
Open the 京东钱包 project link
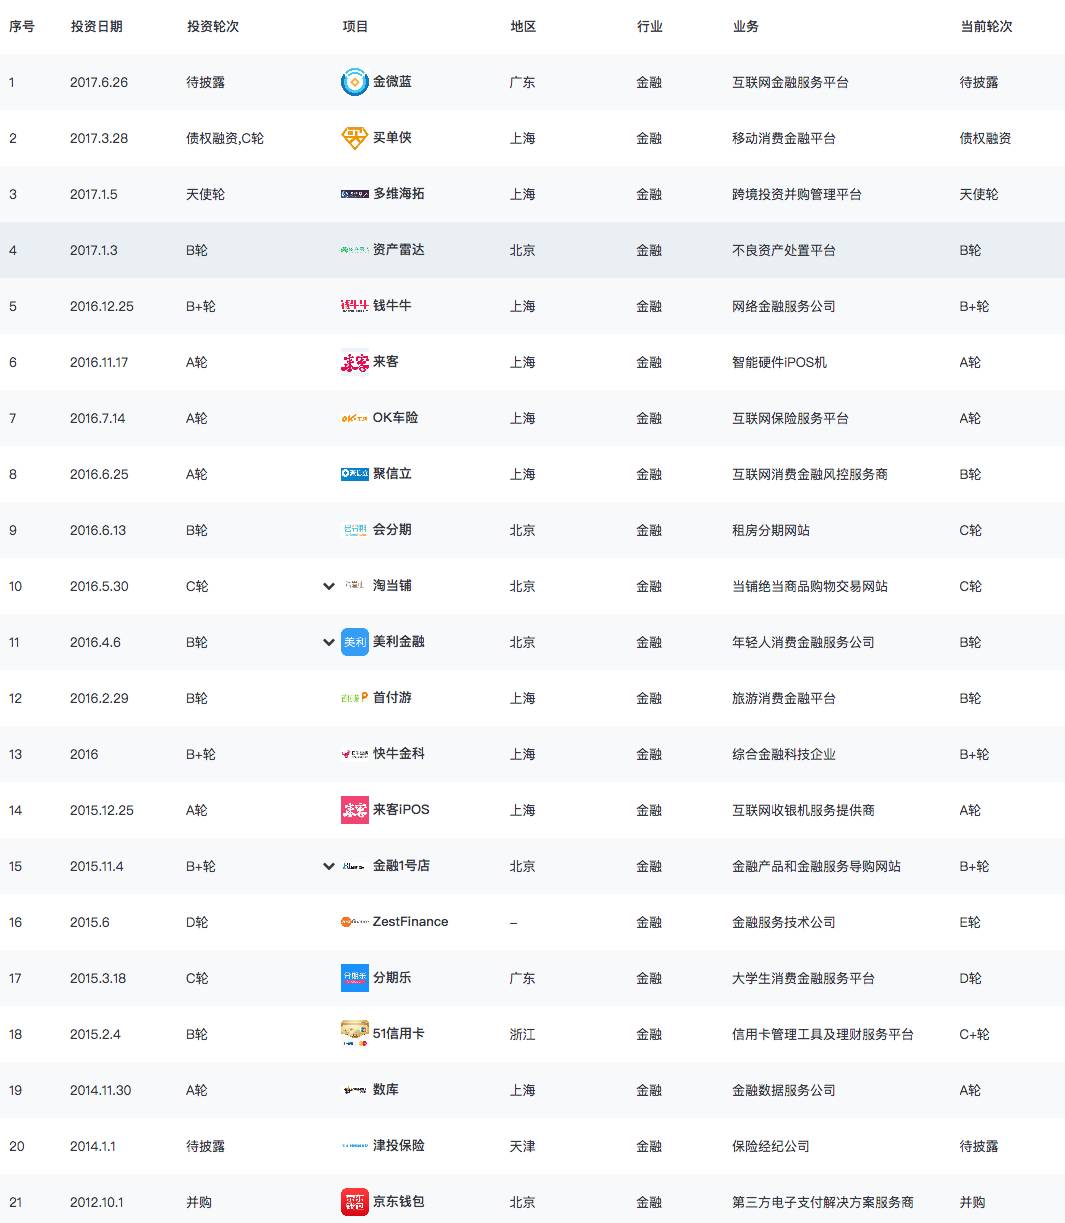click(399, 1202)
